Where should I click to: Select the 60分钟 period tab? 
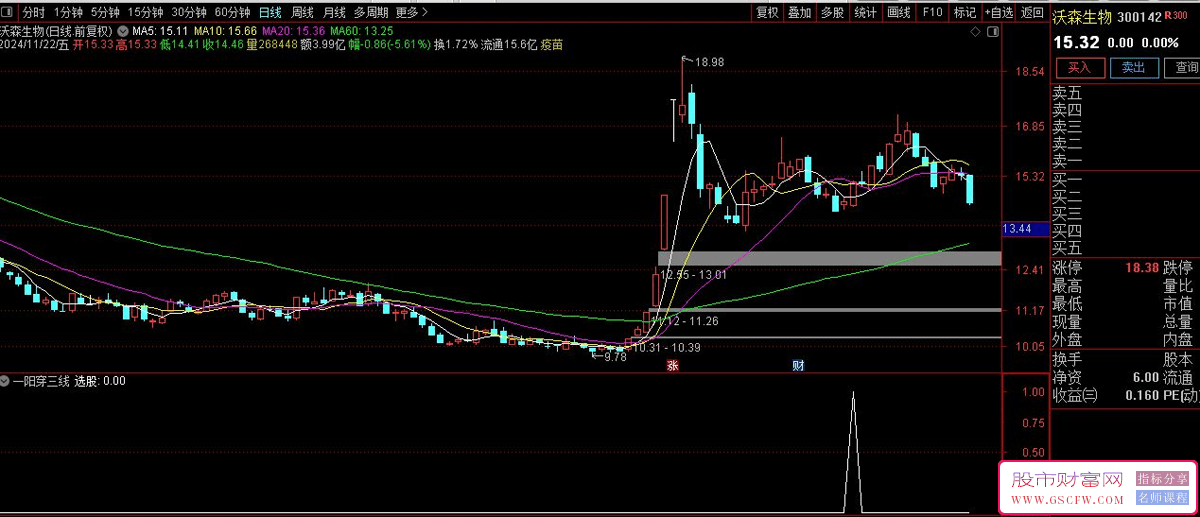(x=232, y=12)
